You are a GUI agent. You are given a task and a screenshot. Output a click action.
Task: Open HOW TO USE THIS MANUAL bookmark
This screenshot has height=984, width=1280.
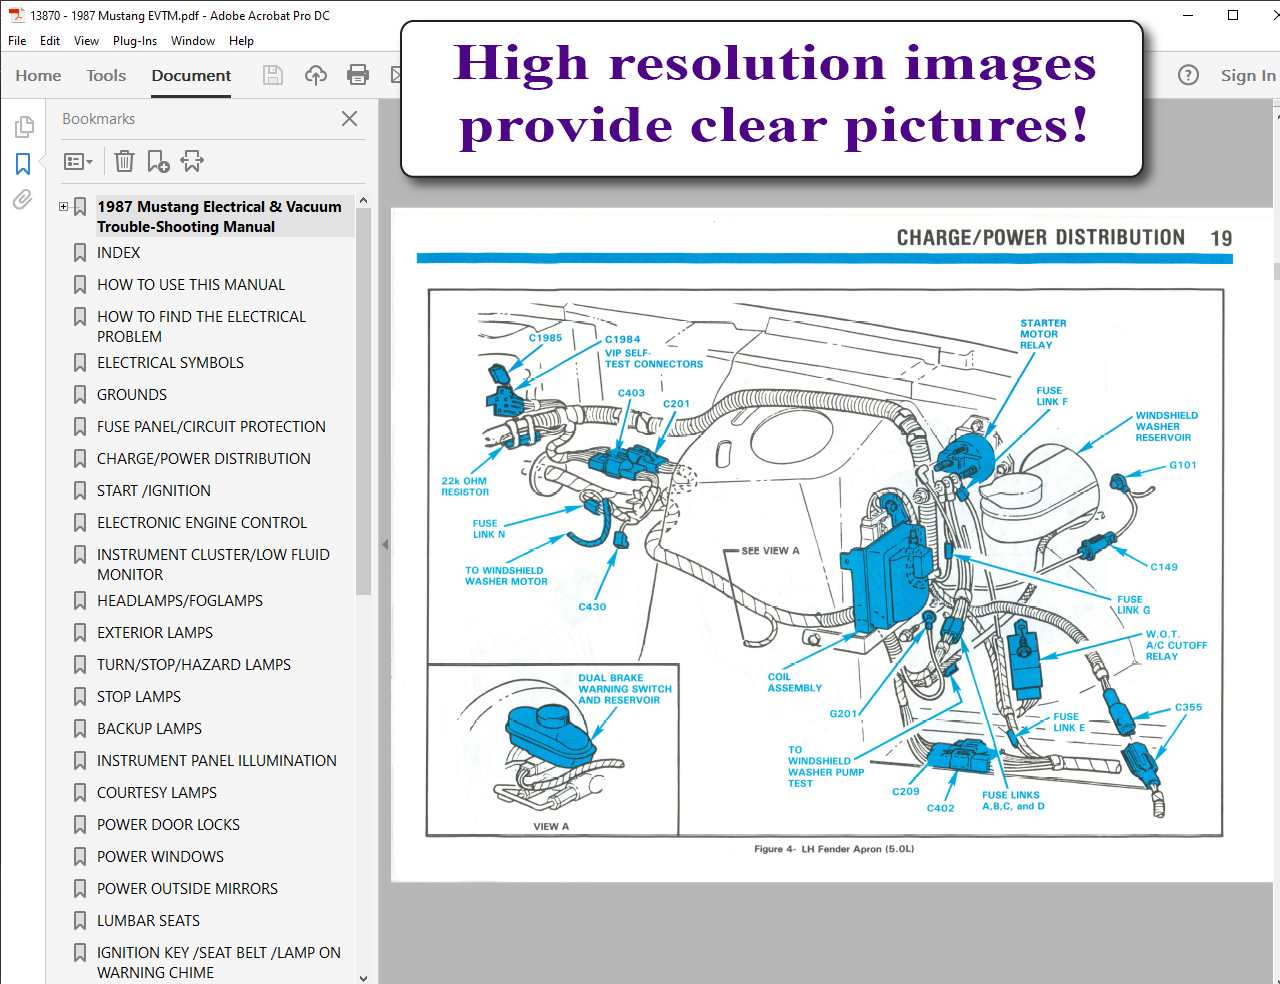pyautogui.click(x=191, y=285)
